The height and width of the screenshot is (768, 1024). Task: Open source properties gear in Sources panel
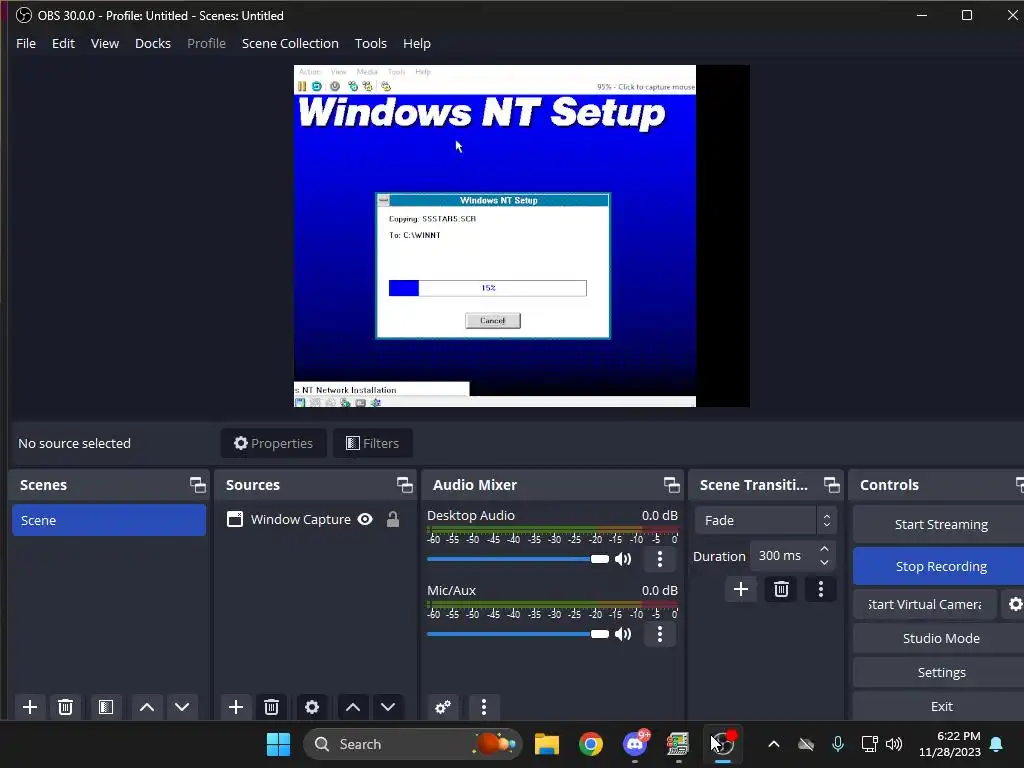tap(312, 707)
